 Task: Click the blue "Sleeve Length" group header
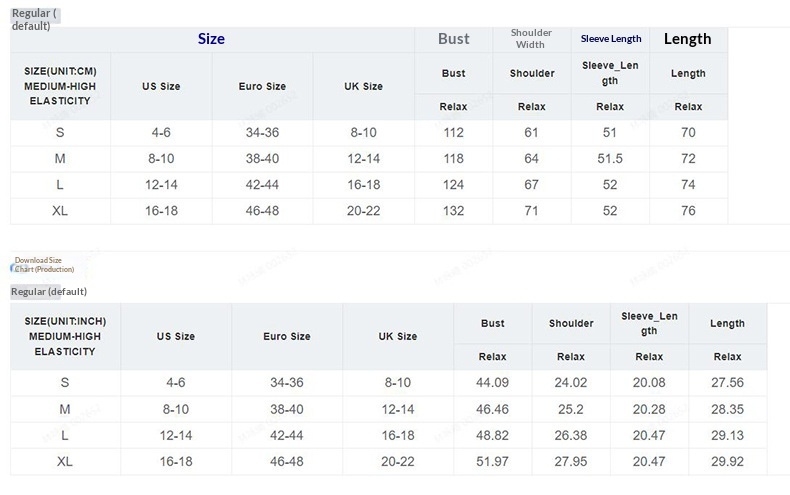pos(610,39)
